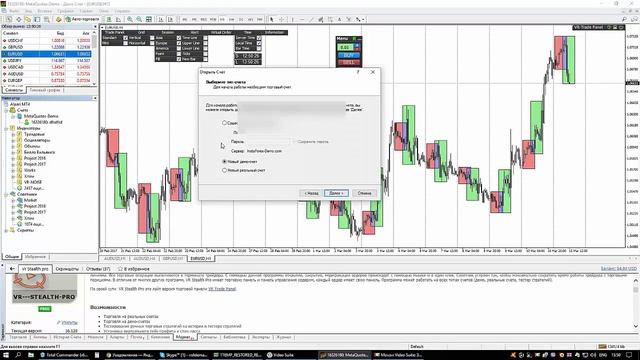The image size is (640, 360).
Task: Click the Авто-торговля toolbar button
Action: pyautogui.click(x=82, y=19)
